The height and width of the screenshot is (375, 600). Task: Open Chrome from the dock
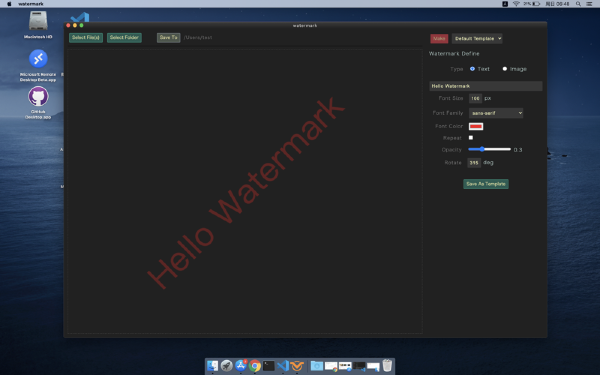tap(254, 366)
